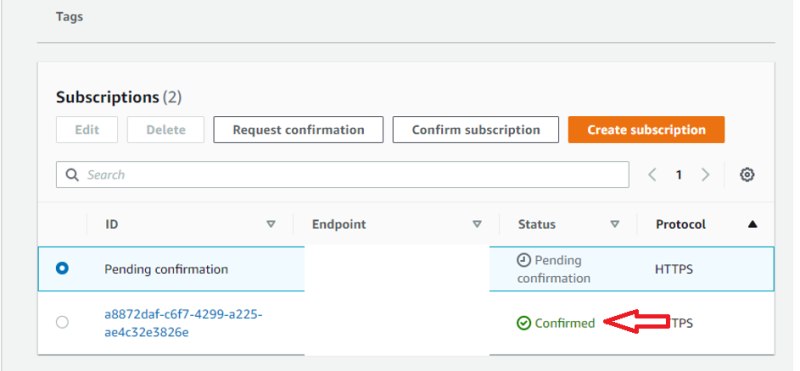Viewport: 800px width, 371px height.
Task: Reverse the sort order on the Protocol column
Action: (753, 224)
